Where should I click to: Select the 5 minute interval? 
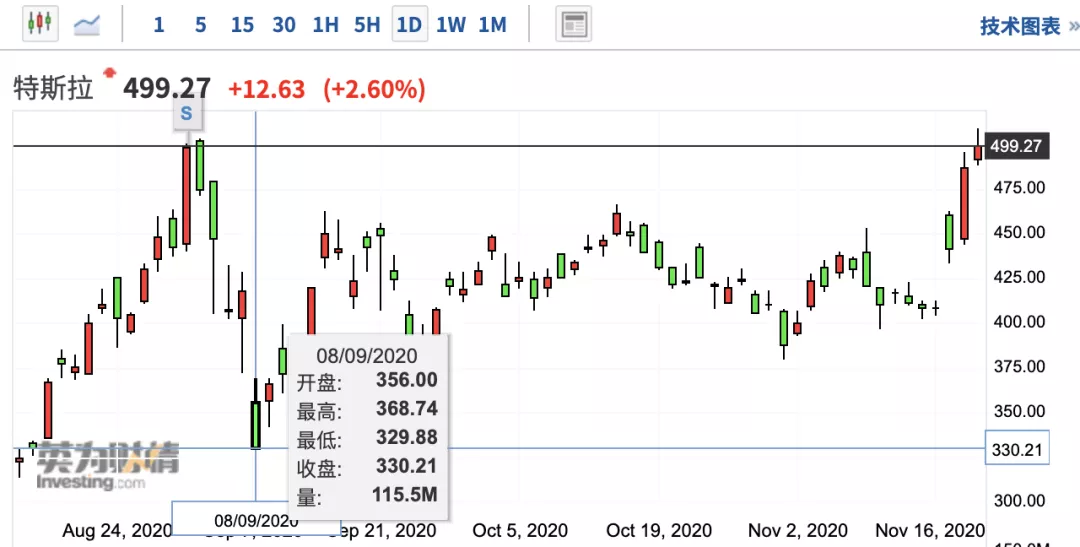[200, 25]
